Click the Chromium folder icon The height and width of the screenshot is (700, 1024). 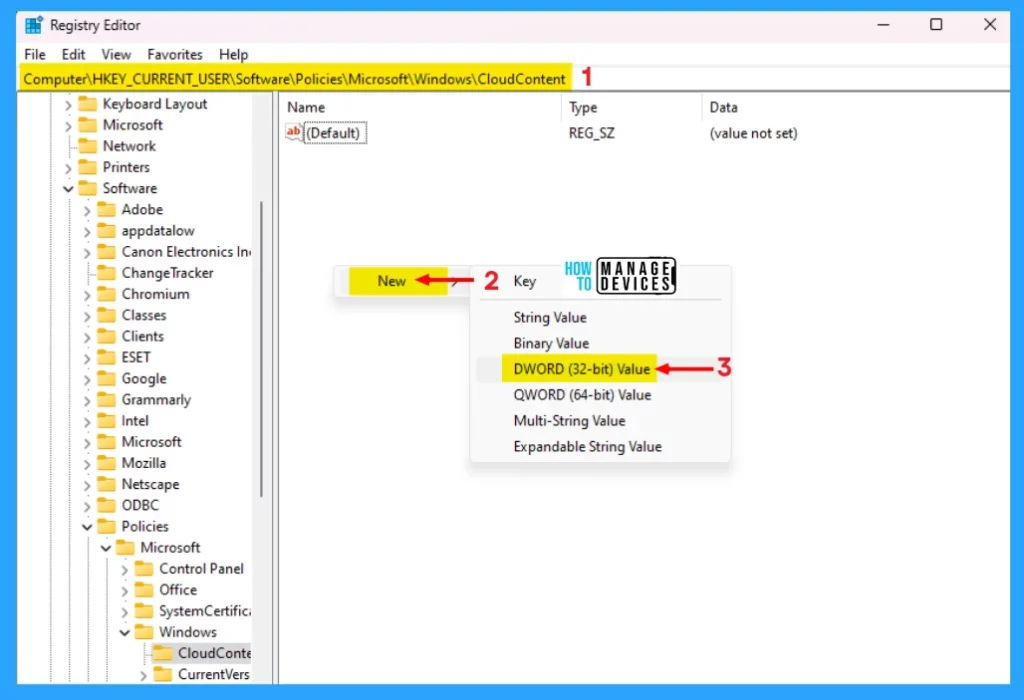[x=106, y=294]
